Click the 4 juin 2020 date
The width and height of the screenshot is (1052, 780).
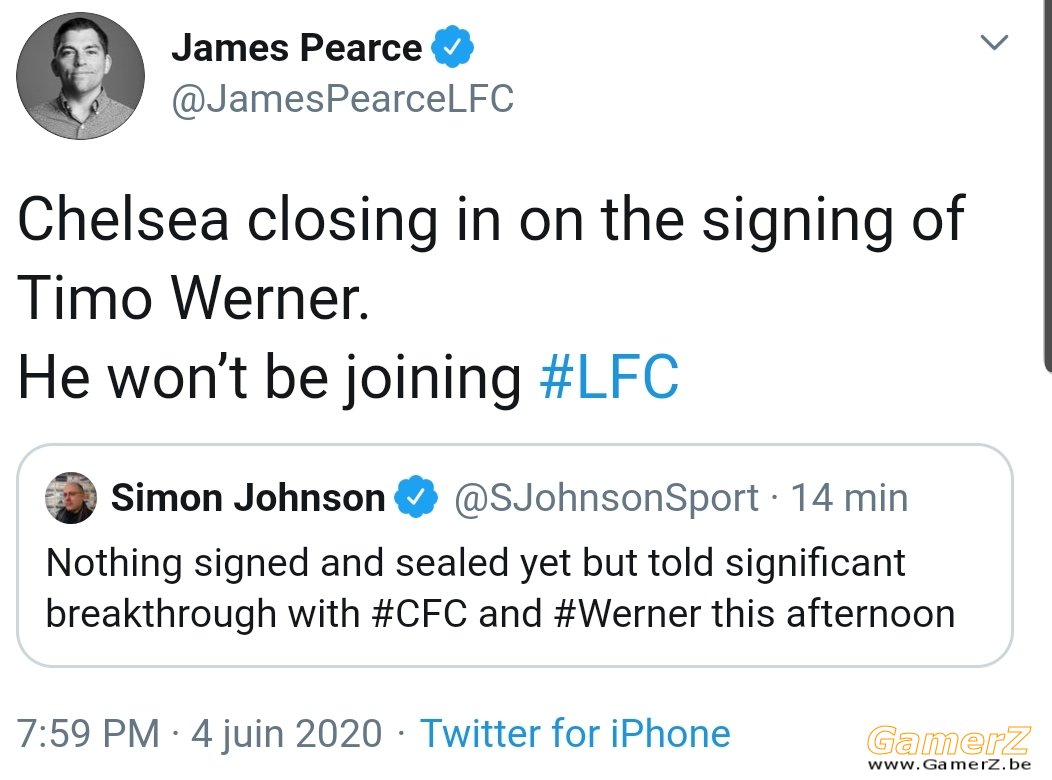point(286,733)
